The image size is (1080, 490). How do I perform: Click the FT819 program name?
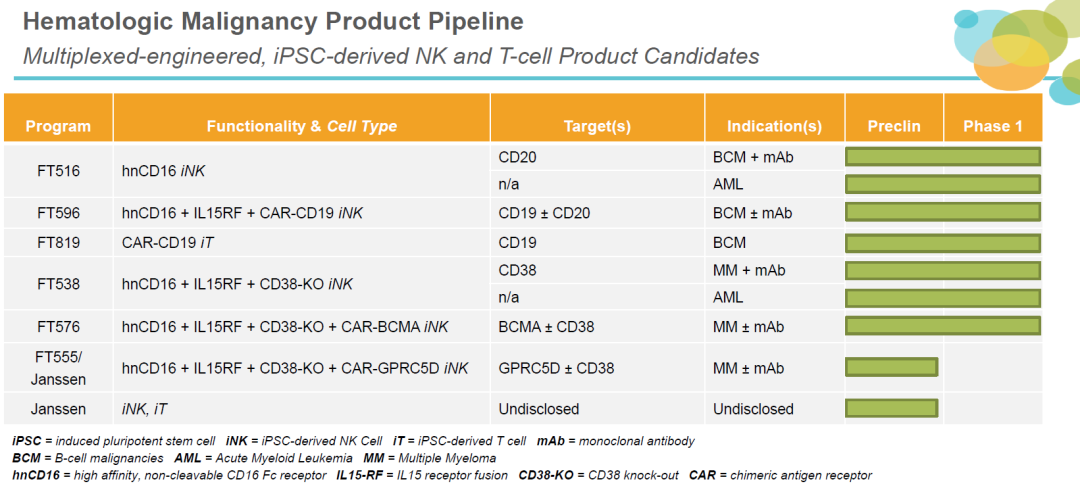tap(58, 242)
